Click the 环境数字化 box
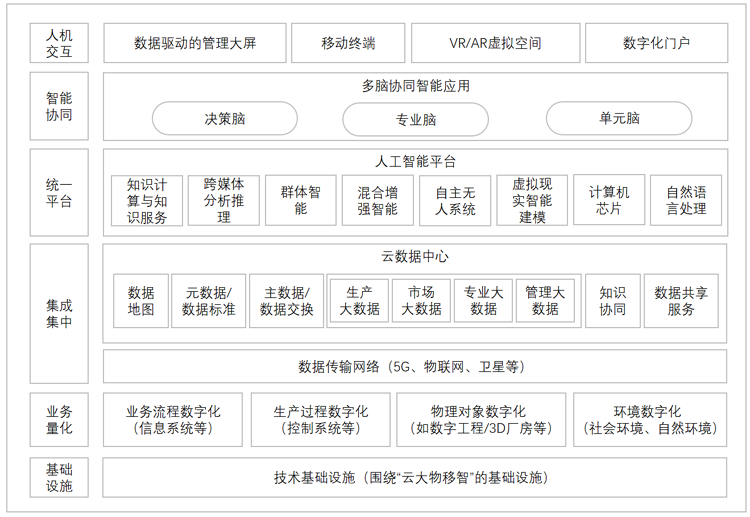This screenshot has height=517, width=750. (x=650, y=420)
